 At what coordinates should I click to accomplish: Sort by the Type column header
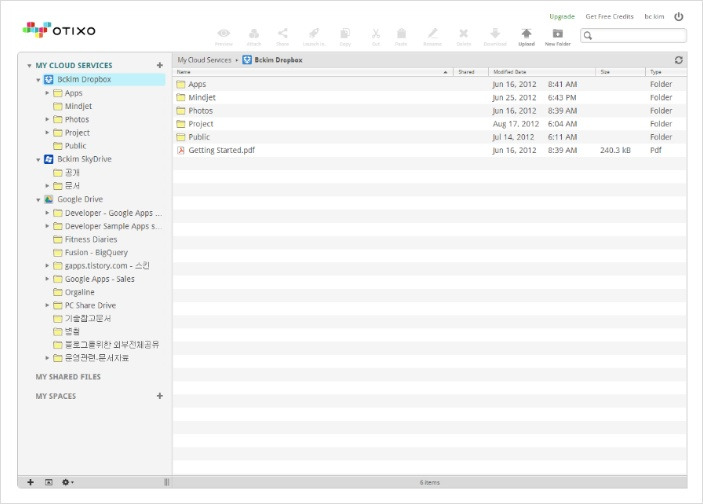(666, 72)
